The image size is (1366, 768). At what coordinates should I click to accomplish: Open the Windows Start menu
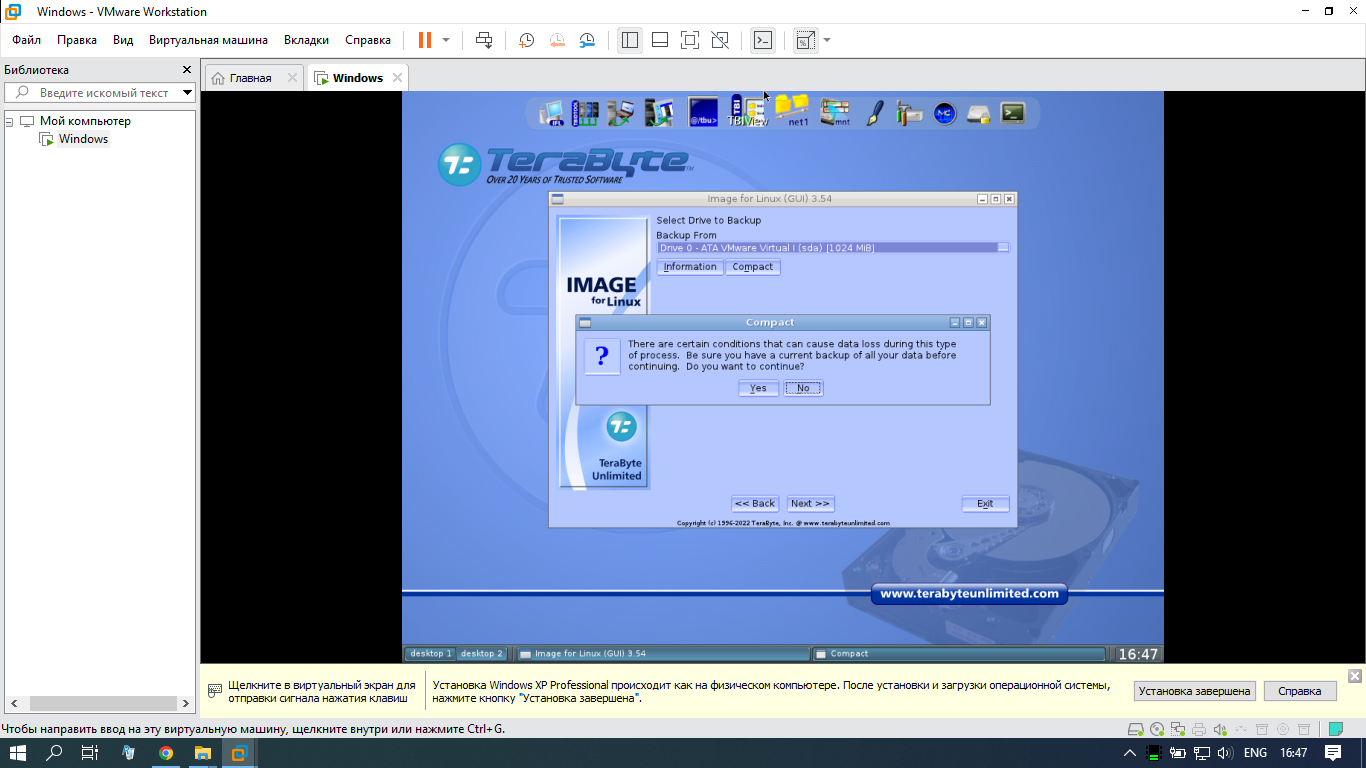18,753
